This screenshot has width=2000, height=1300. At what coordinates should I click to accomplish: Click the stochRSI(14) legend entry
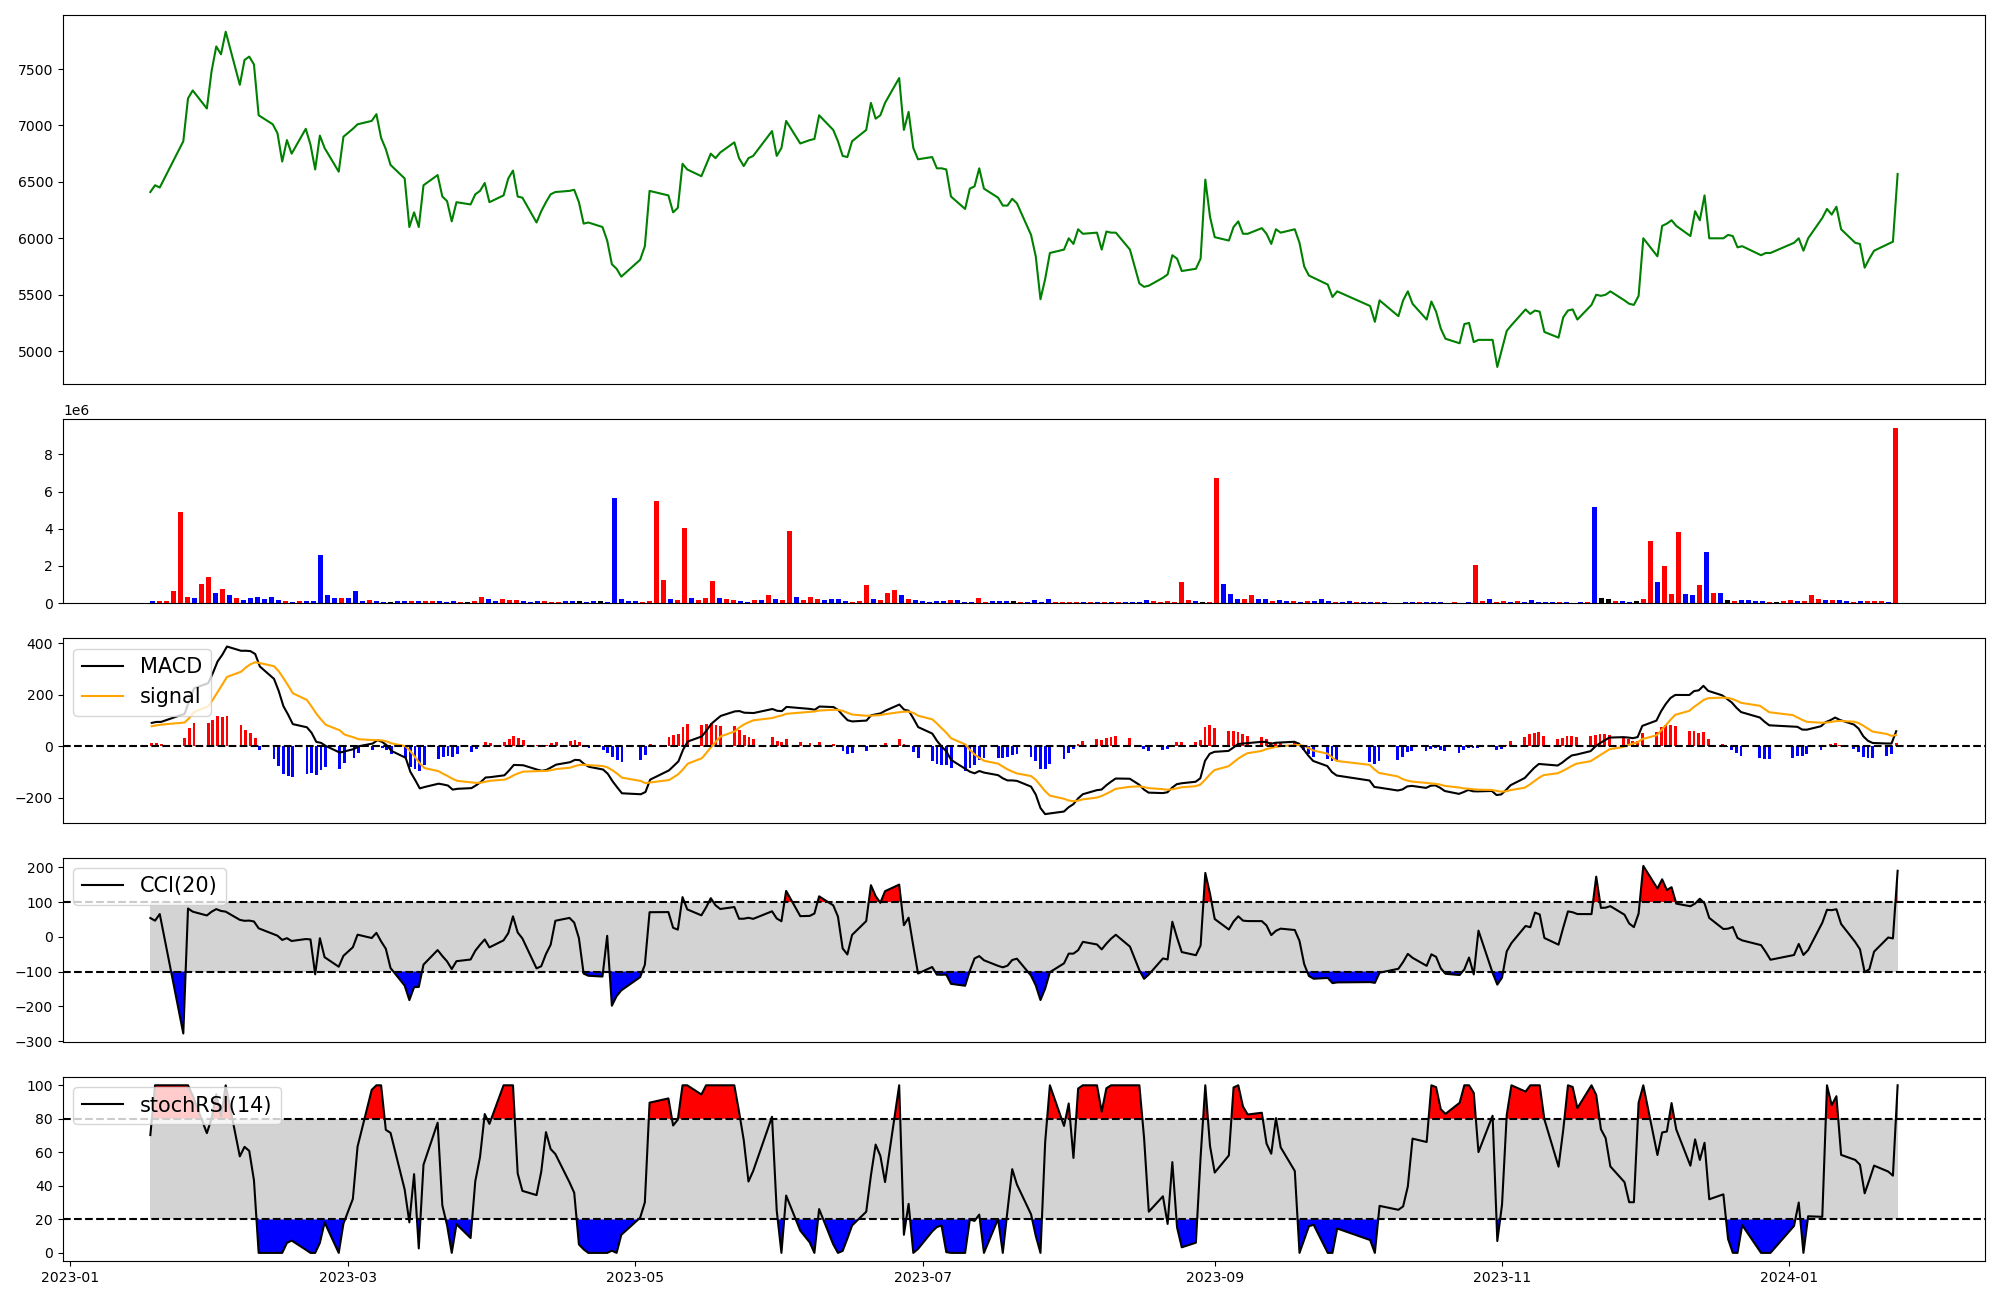point(205,1105)
